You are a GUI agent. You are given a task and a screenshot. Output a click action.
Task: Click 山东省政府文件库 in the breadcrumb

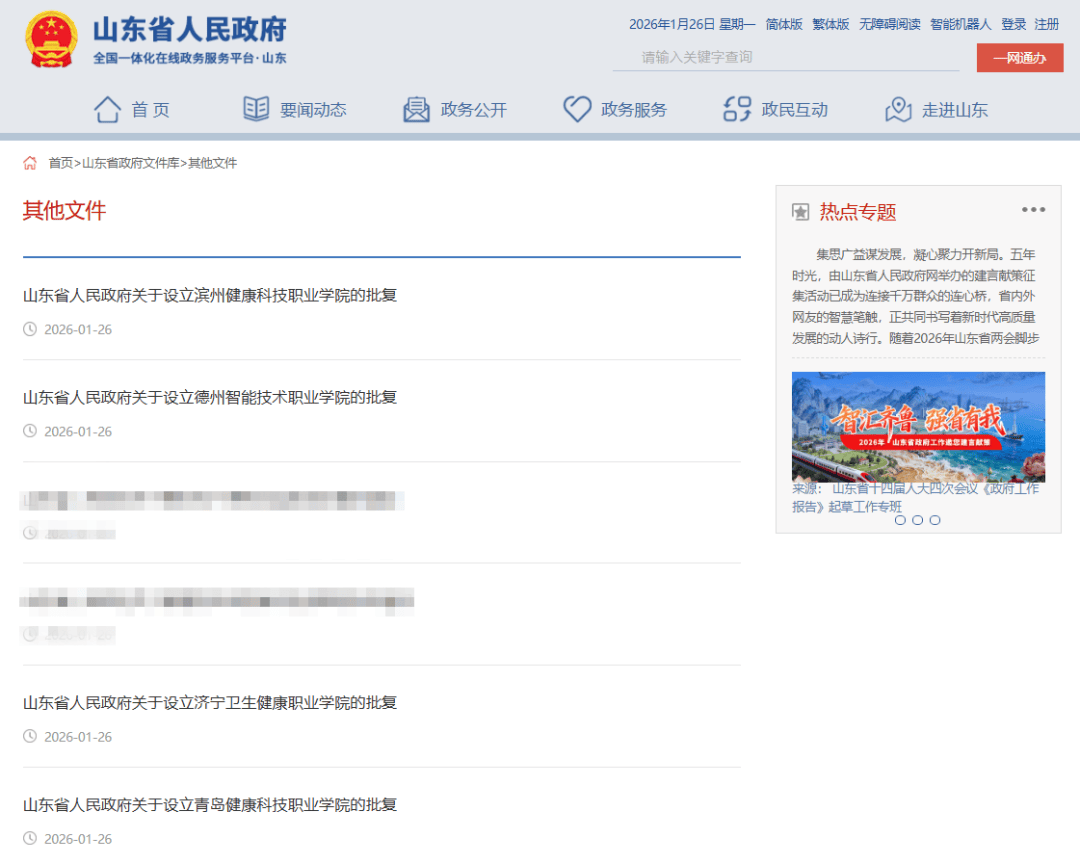coord(133,163)
